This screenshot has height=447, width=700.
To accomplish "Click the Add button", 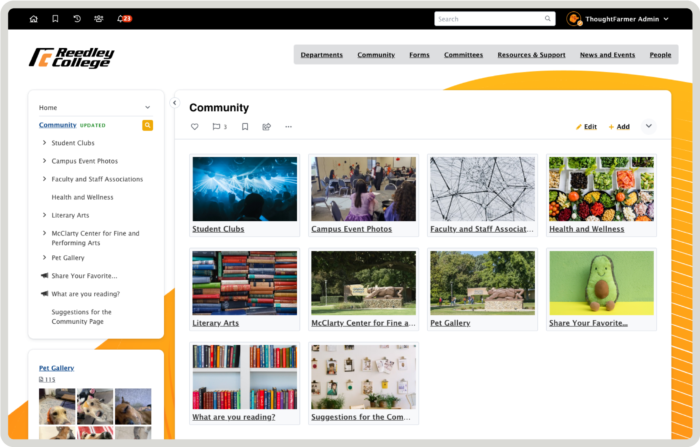I will [x=619, y=127].
